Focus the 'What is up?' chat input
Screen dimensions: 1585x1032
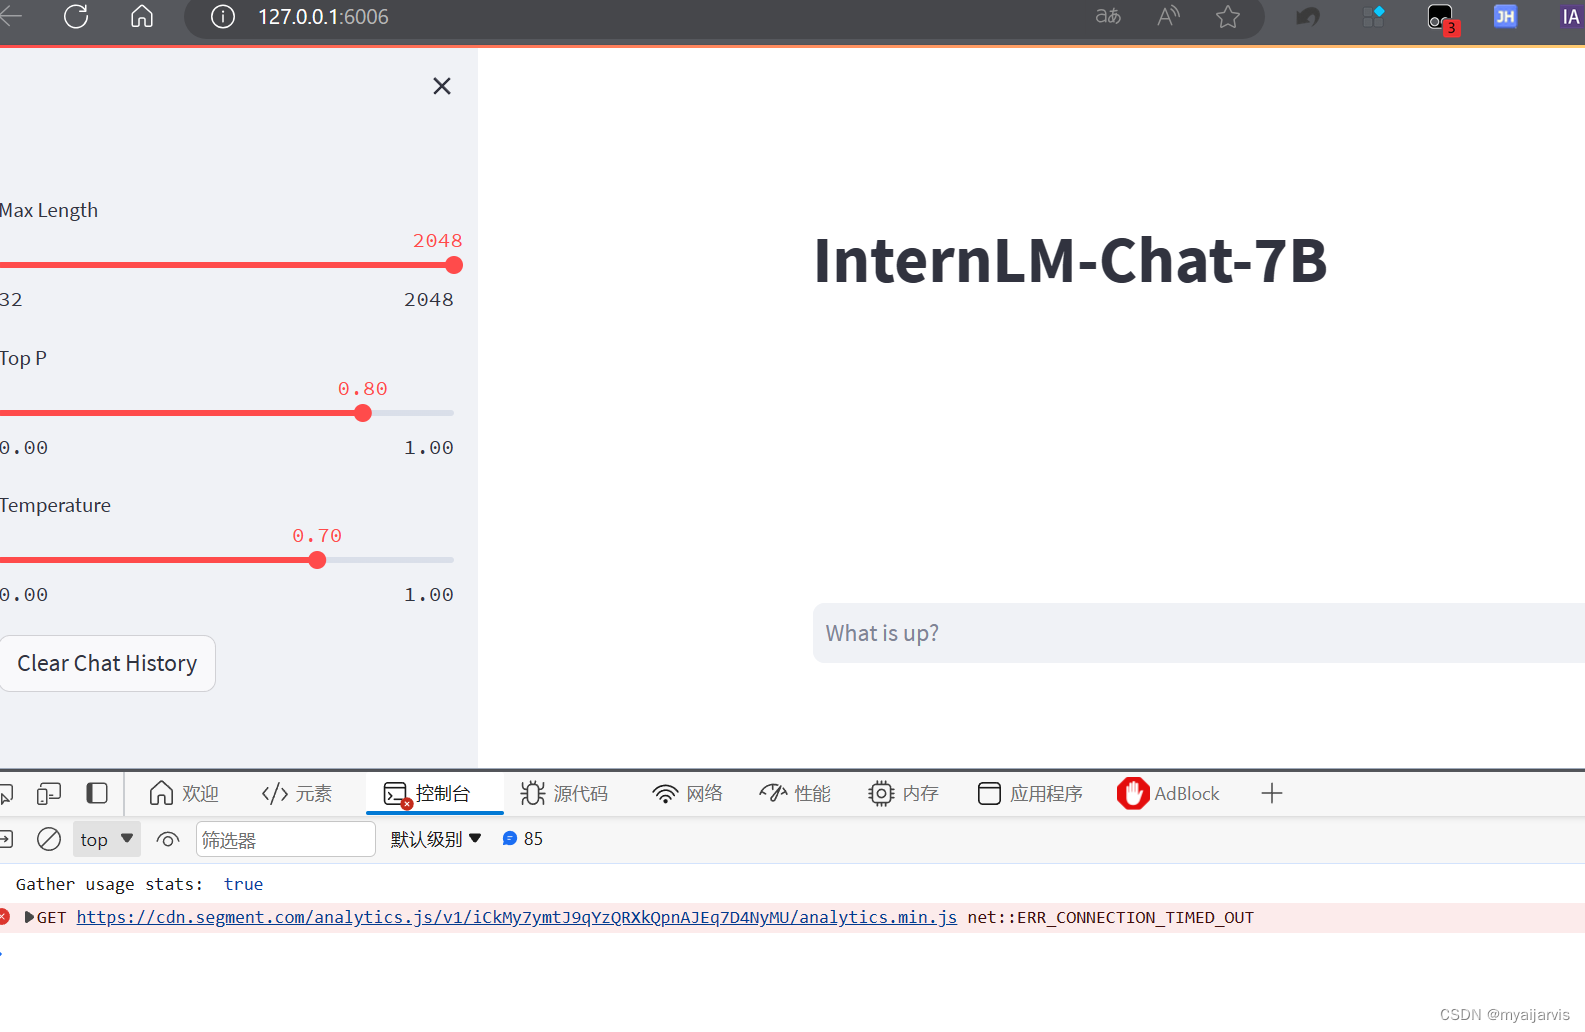(1198, 633)
